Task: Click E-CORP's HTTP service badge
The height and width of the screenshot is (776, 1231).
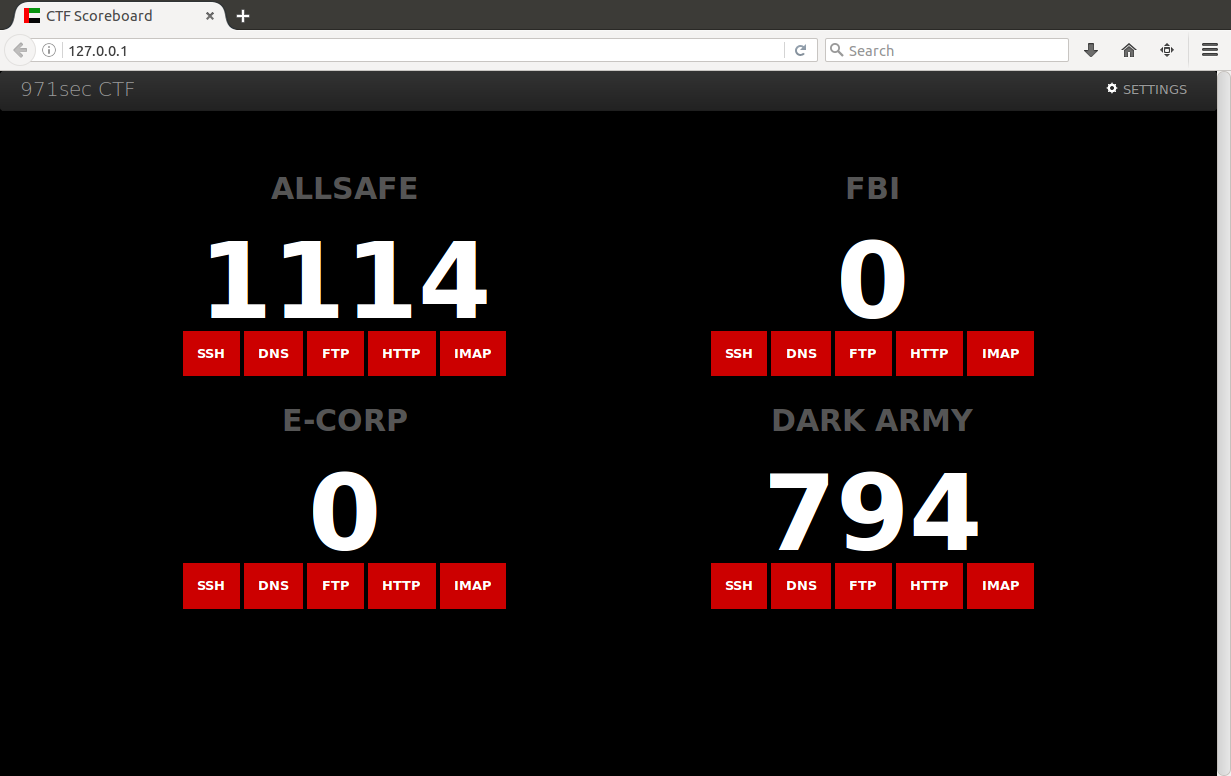Action: (x=401, y=586)
